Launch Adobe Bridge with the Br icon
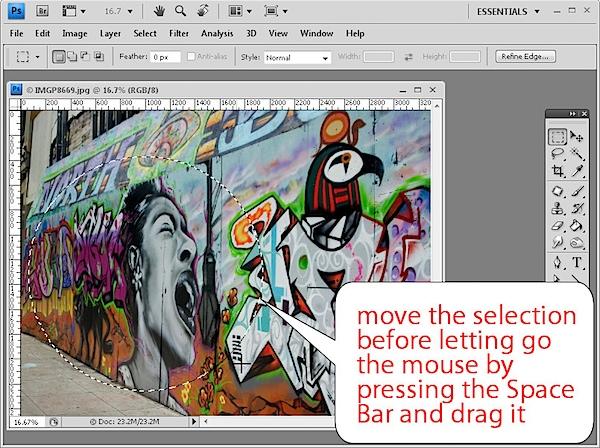The width and height of the screenshot is (600, 448). pyautogui.click(x=42, y=11)
